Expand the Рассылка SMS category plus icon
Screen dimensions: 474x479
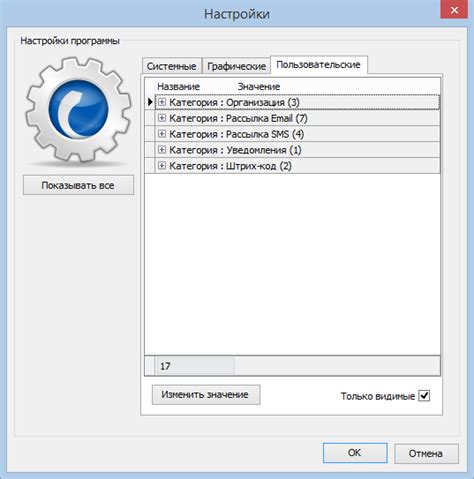click(x=162, y=134)
